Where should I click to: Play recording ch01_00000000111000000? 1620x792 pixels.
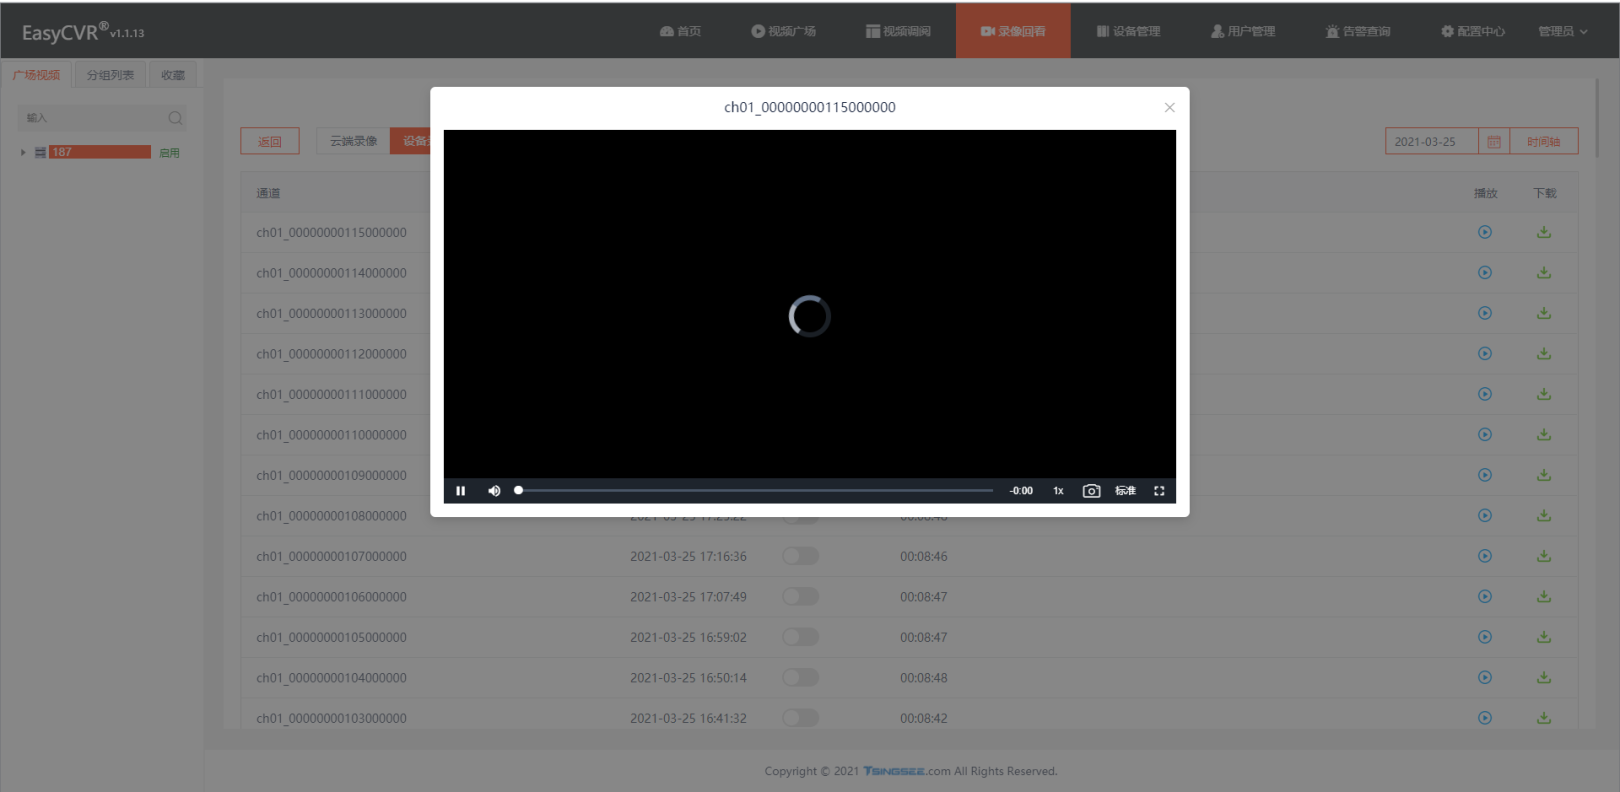1485,394
